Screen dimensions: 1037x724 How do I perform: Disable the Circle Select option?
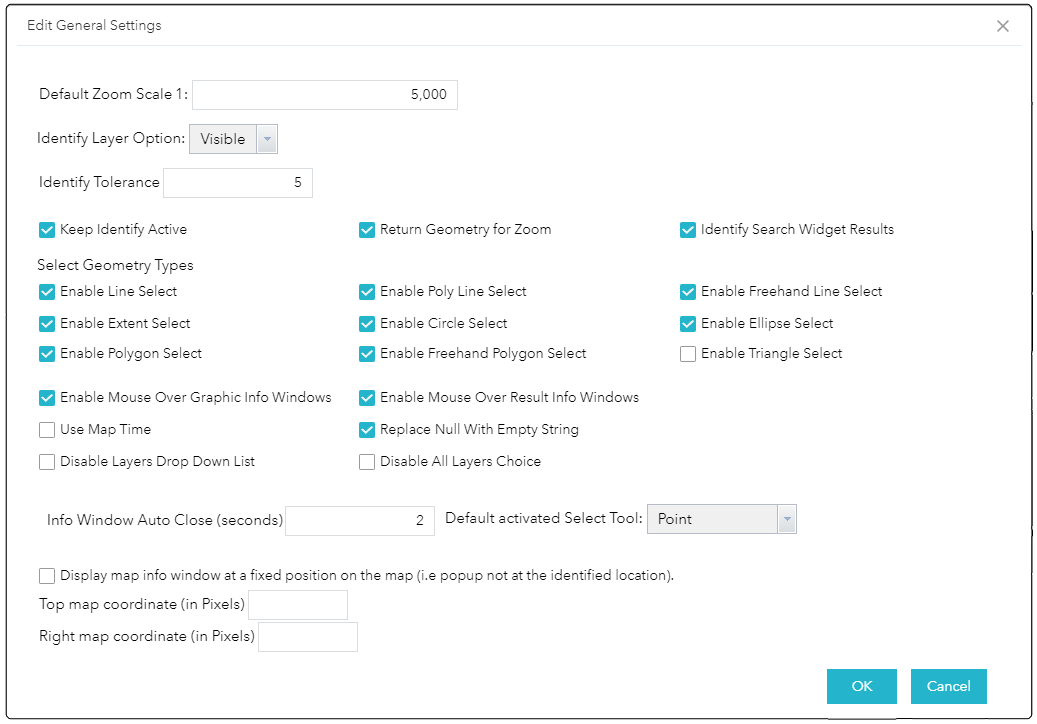pyautogui.click(x=367, y=323)
